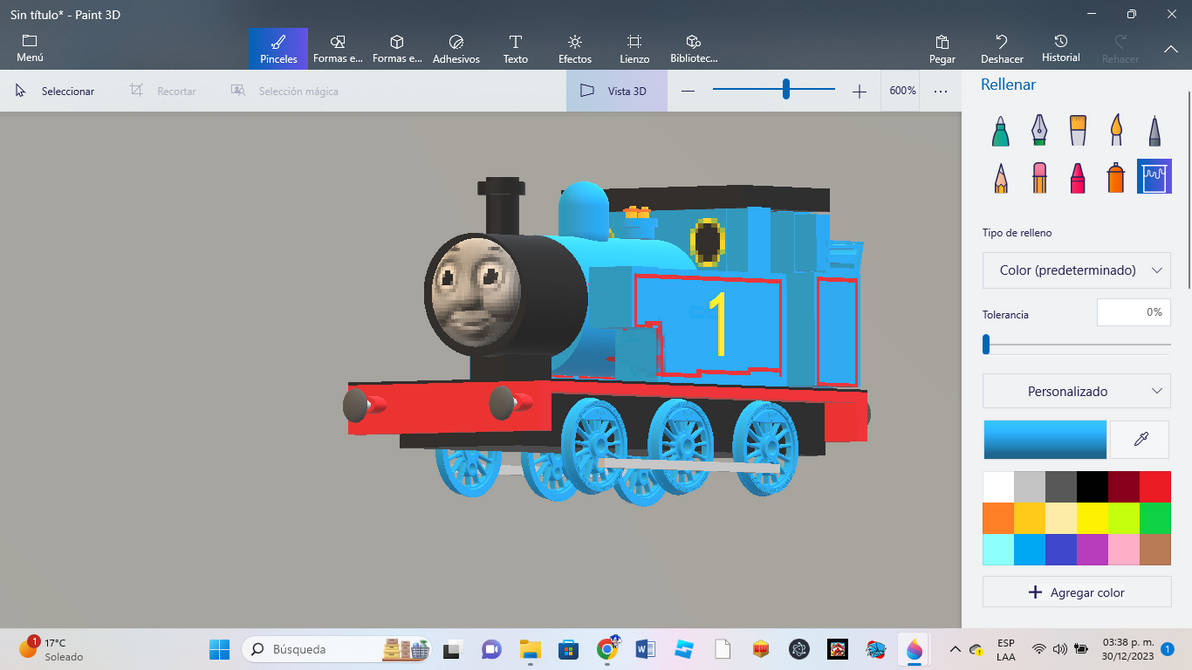
Task: Select the Pixel pen tool
Action: 1154,131
